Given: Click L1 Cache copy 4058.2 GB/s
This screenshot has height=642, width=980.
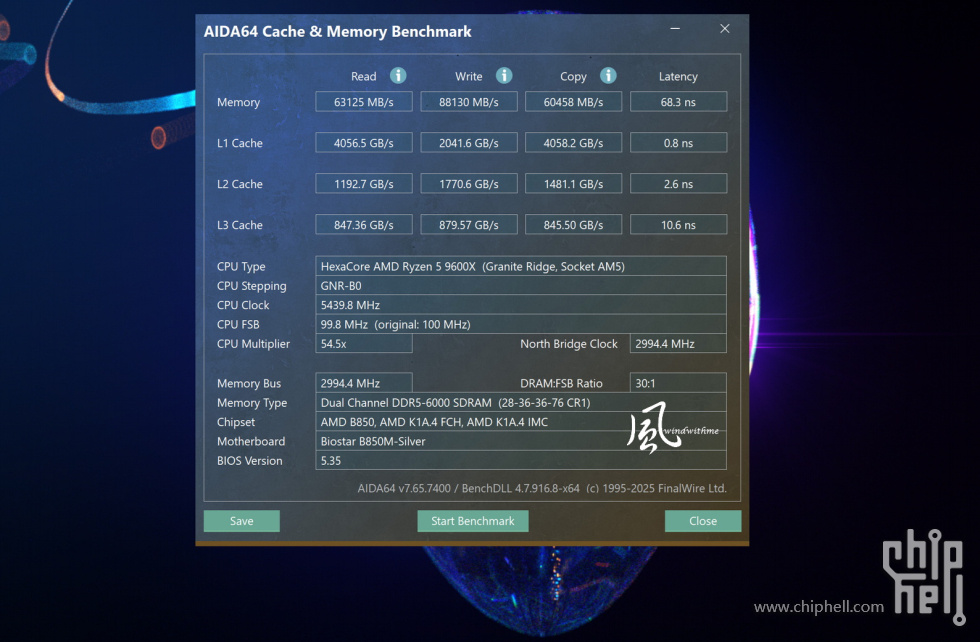Looking at the screenshot, I should tap(574, 143).
